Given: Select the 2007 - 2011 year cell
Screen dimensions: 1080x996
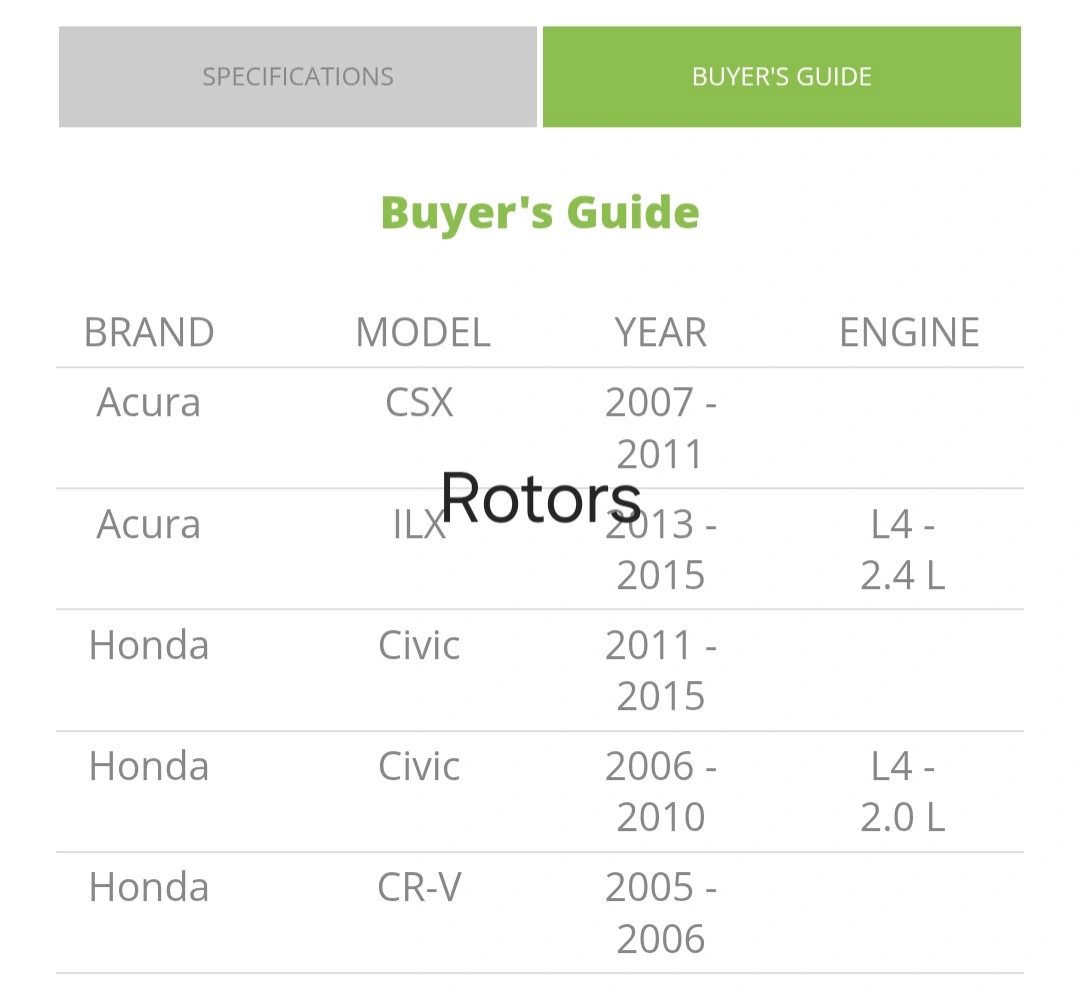Looking at the screenshot, I should click(661, 428).
